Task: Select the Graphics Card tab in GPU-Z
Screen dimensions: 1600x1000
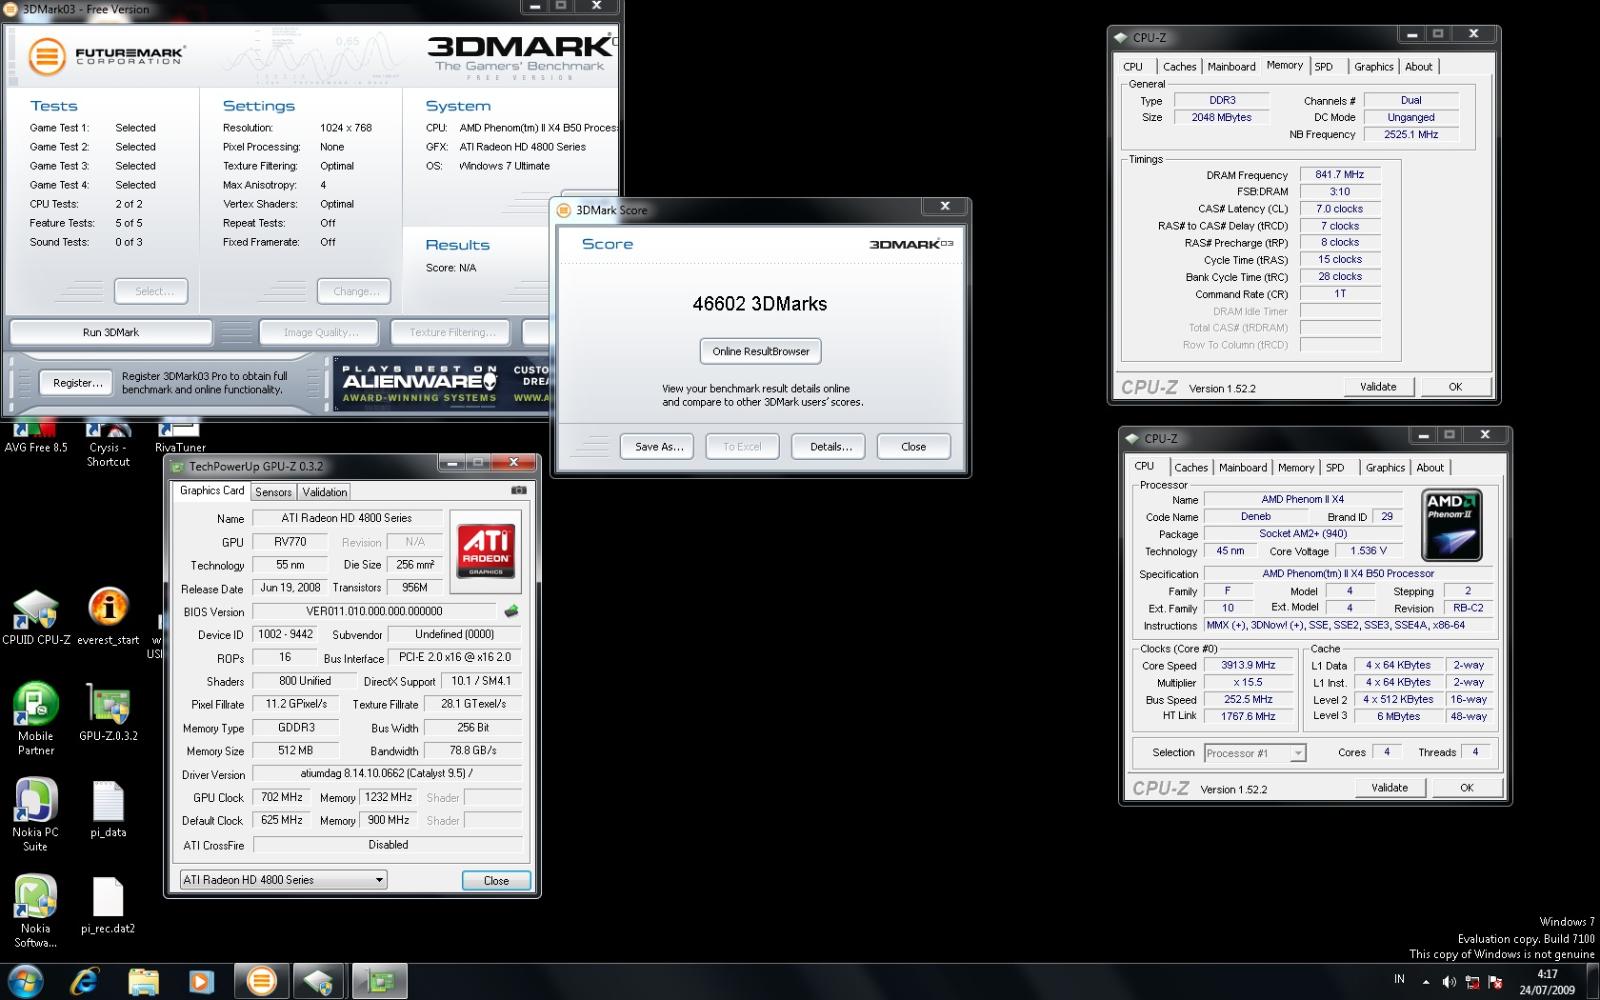Action: point(211,491)
